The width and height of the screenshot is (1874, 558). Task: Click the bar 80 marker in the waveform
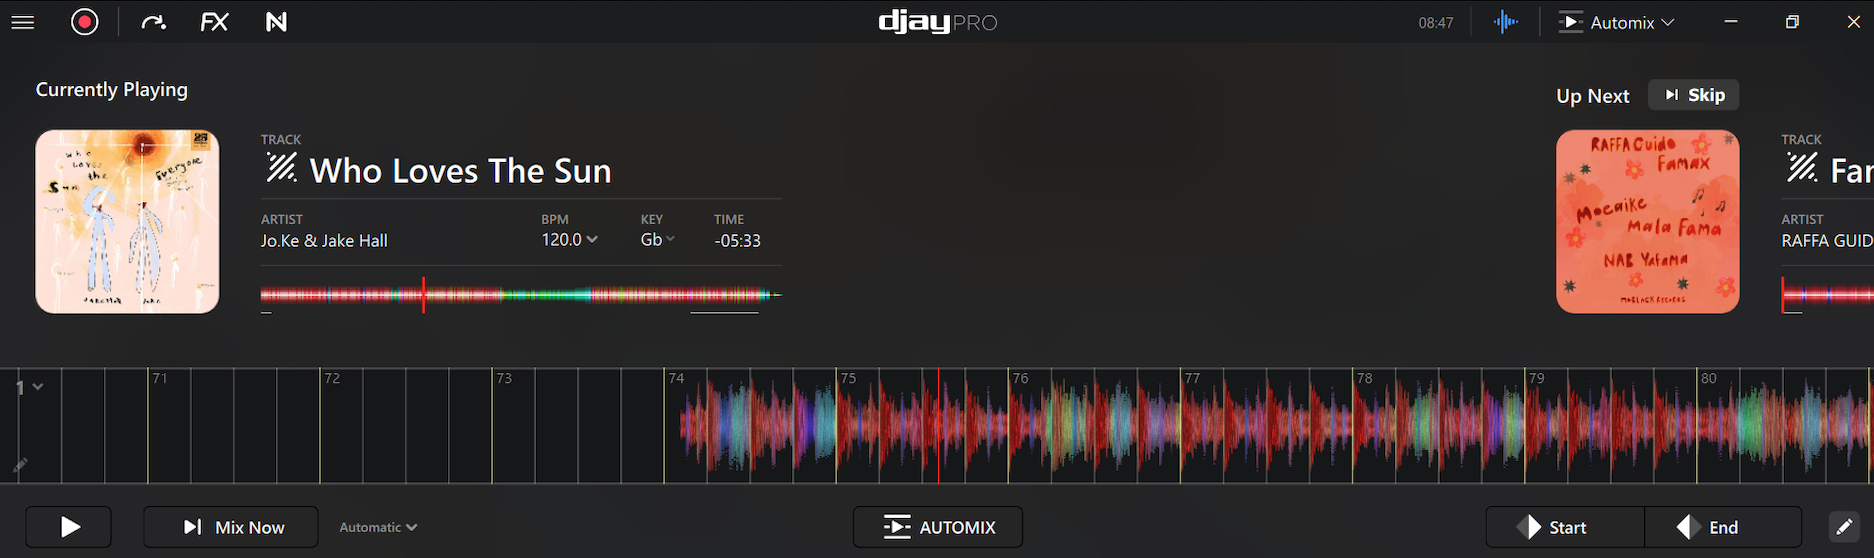click(1709, 378)
